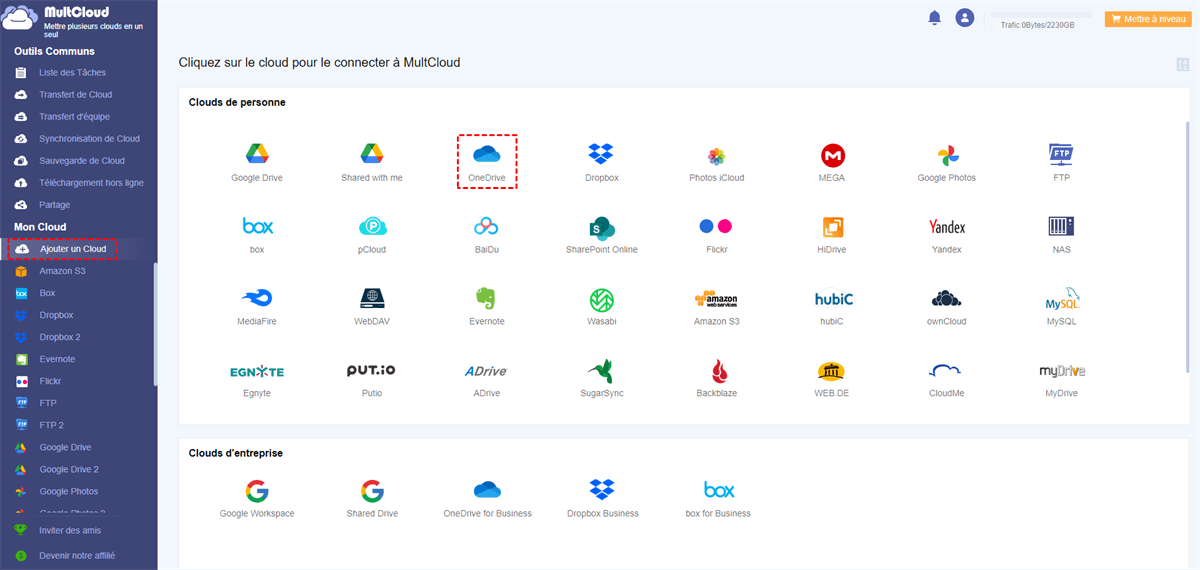Connect the MEGA cloud
Image resolution: width=1200 pixels, height=570 pixels.
click(832, 163)
